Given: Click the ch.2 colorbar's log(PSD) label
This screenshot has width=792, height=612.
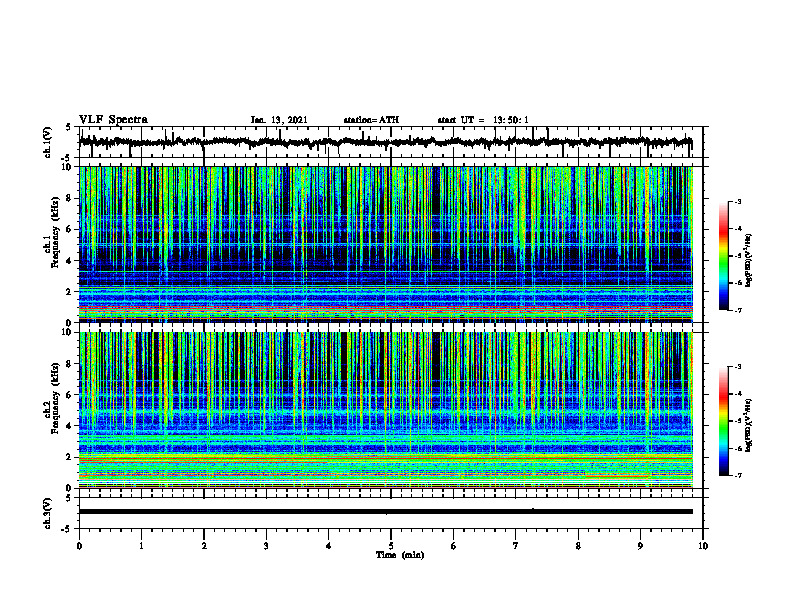Looking at the screenshot, I should pos(749,424).
